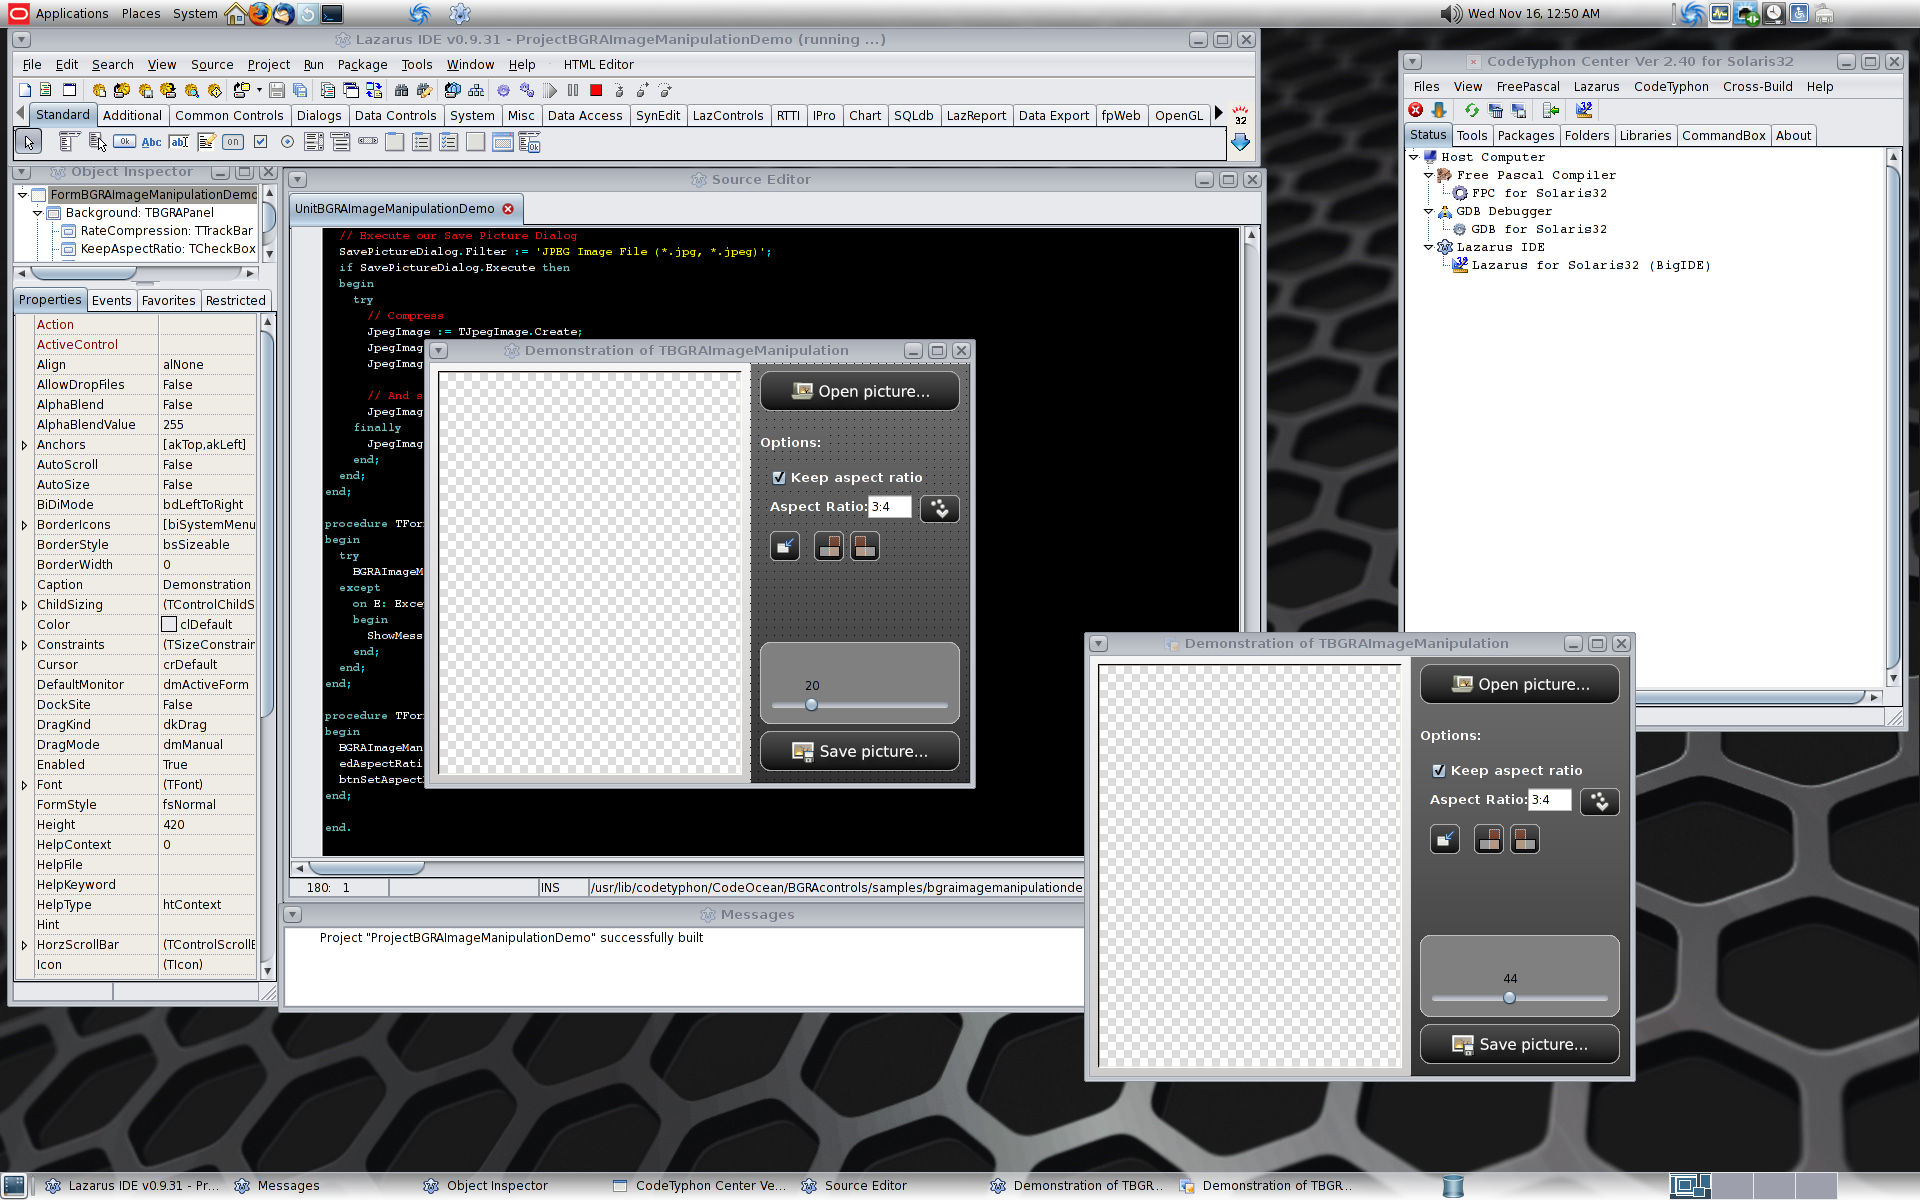1920x1200 pixels.
Task: Collapse Background: TBGRAPanel in component tree
Action: (x=38, y=213)
